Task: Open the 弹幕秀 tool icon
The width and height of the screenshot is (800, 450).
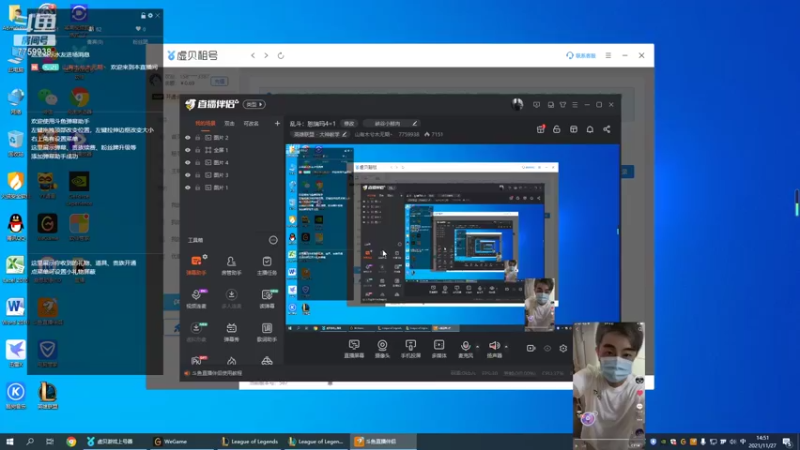Action: click(231, 332)
